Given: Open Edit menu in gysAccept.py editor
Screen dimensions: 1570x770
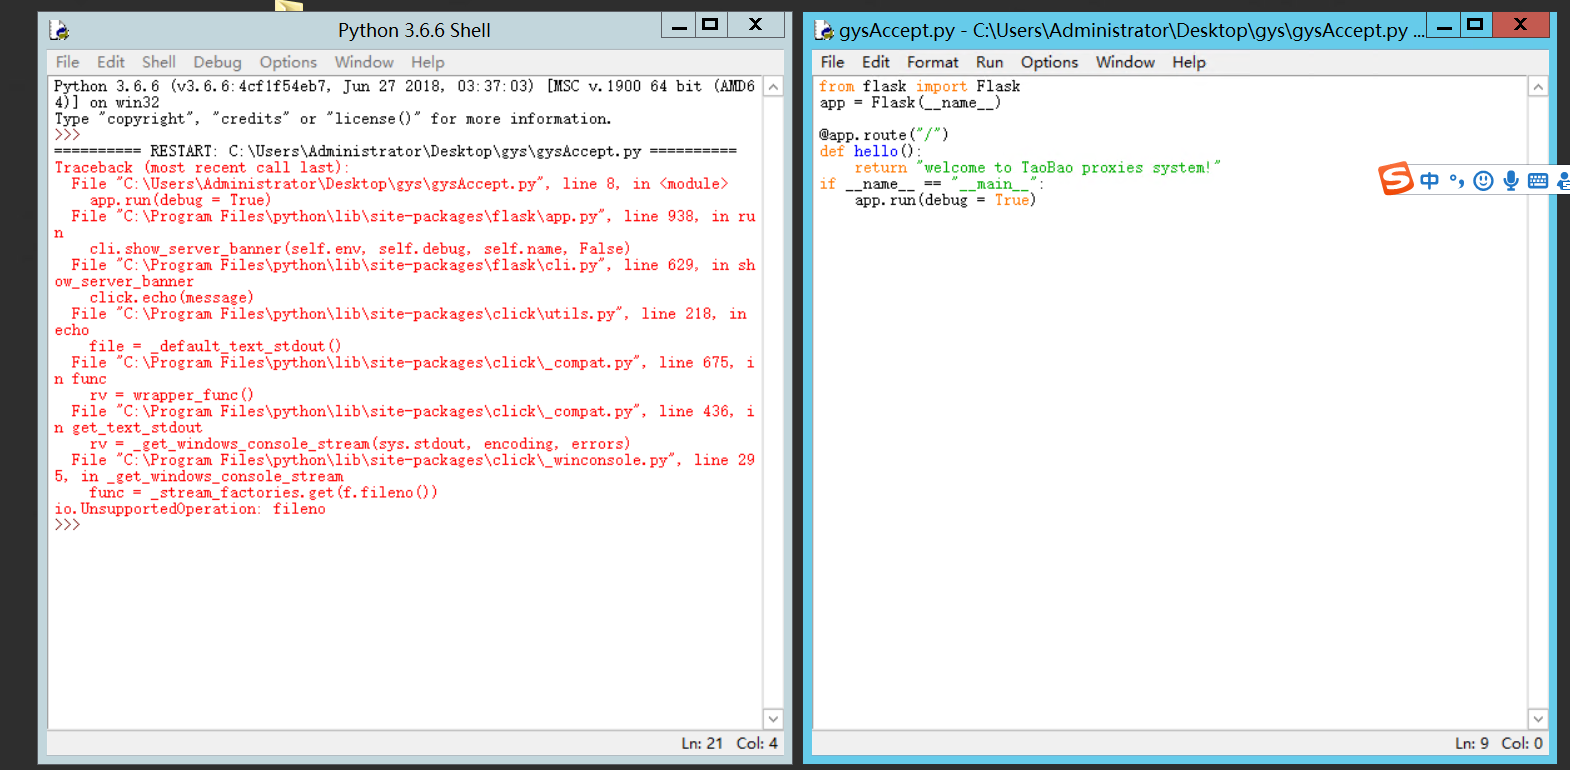Looking at the screenshot, I should click(x=876, y=62).
